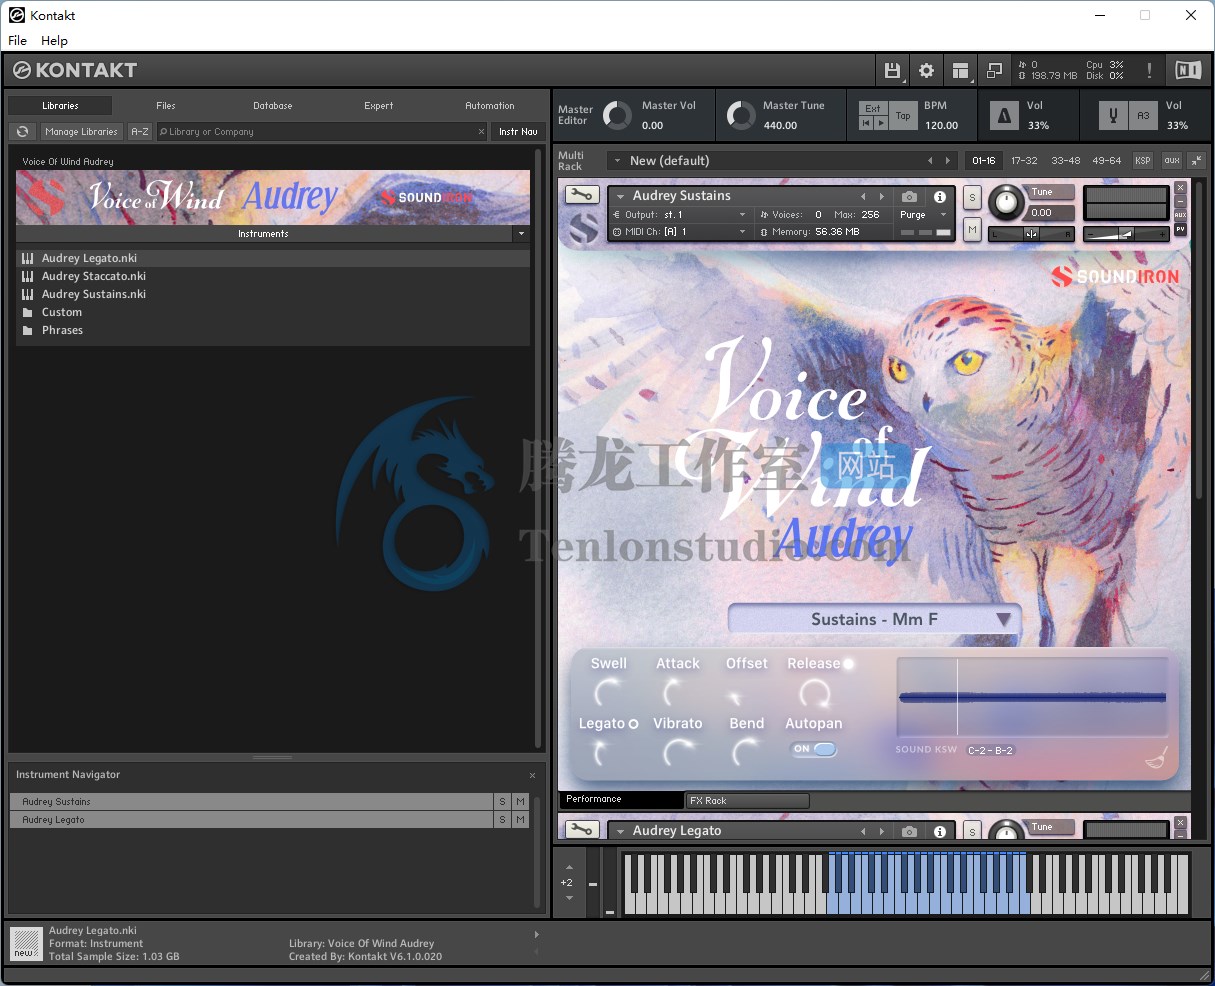This screenshot has height=986, width=1215.
Task: Click the previous multi preset arrow
Action: [930, 160]
